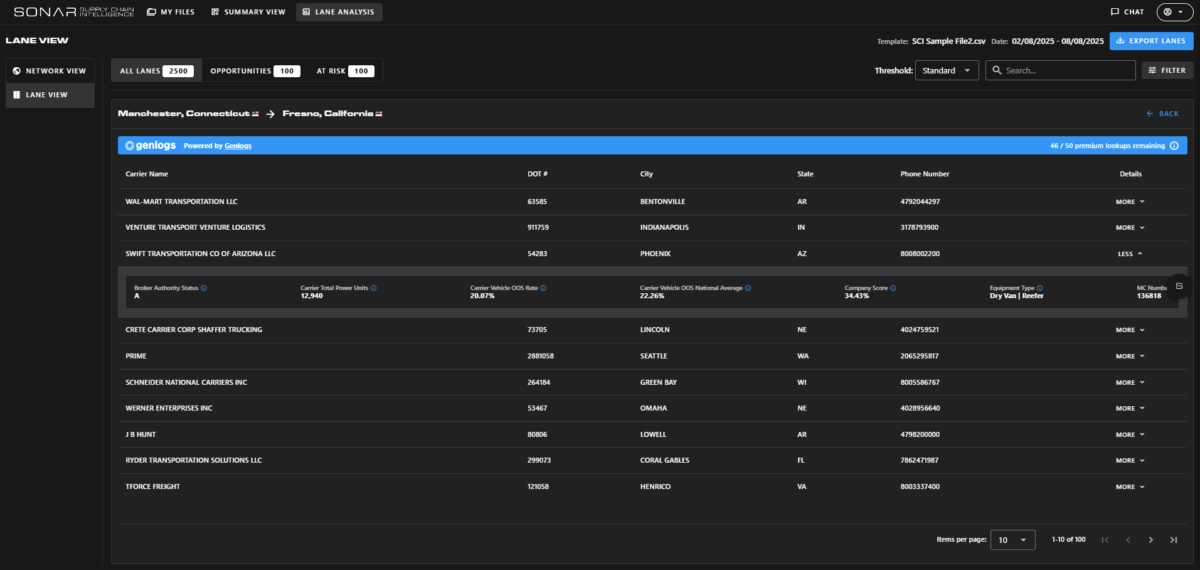Select the Lane Analysis tab
This screenshot has width=1200, height=570.
click(x=339, y=12)
